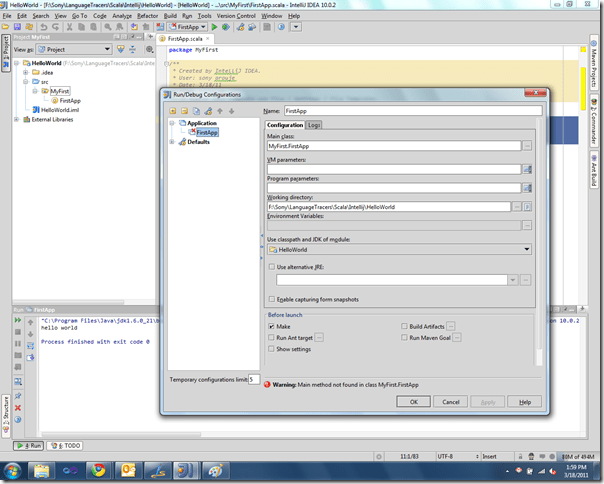Click the remove configuration icon
This screenshot has height=484, width=604.
point(184,110)
